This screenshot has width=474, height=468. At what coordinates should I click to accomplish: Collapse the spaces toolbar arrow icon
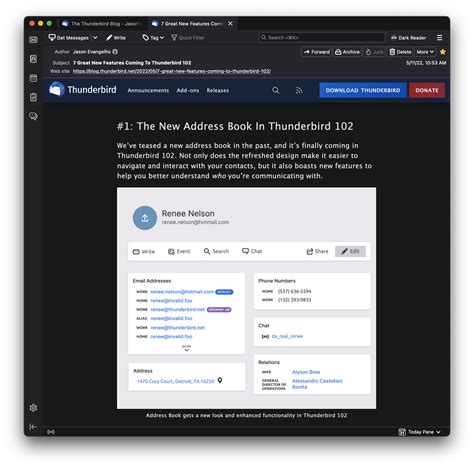click(33, 427)
